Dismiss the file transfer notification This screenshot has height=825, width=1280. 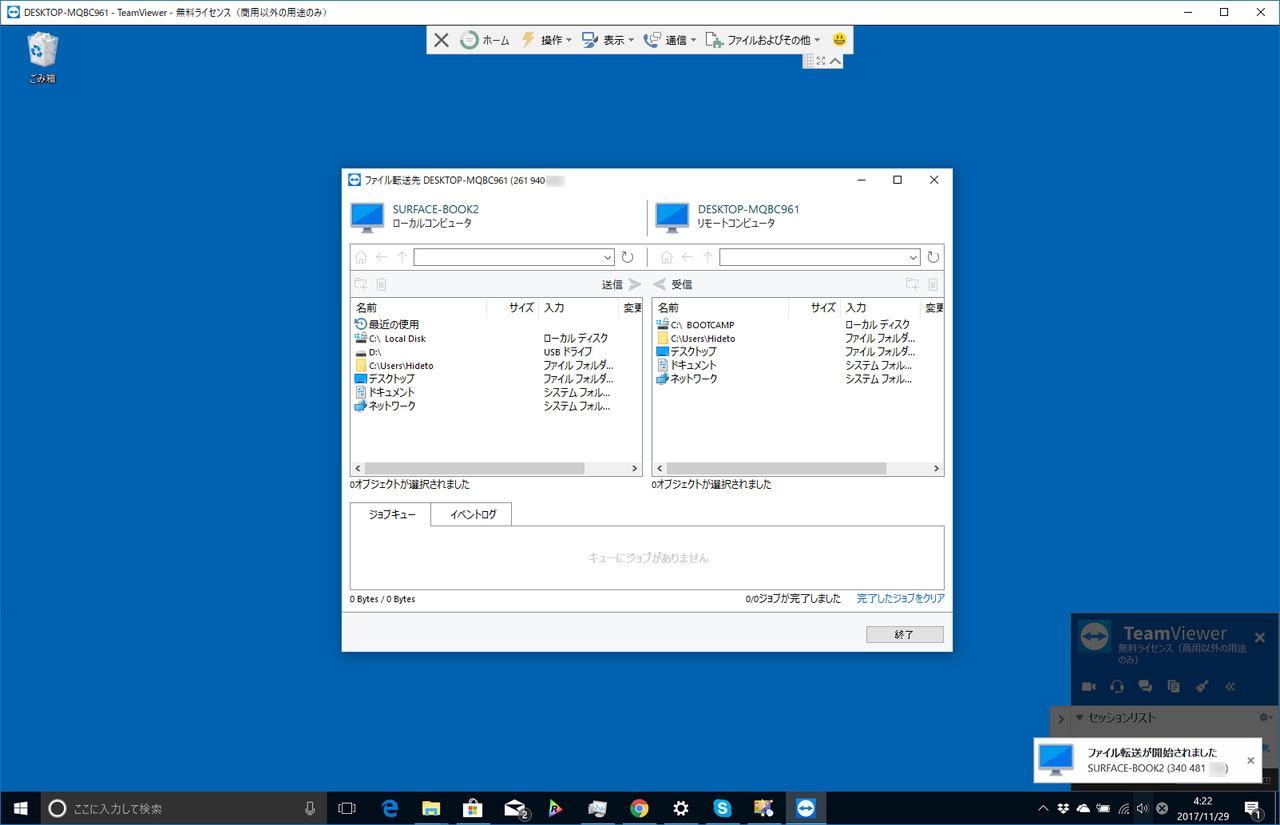coord(1250,761)
